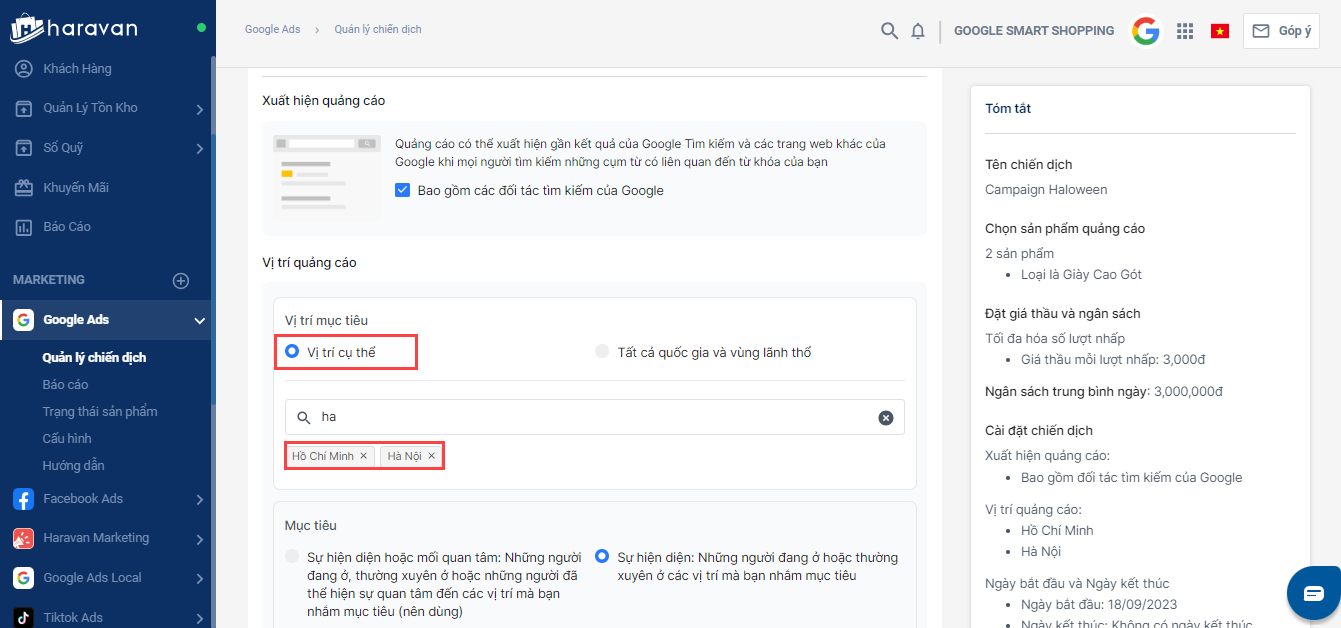Screen dimensions: 1341x628
Task: Click the search magnifier icon in header
Action: [889, 31]
